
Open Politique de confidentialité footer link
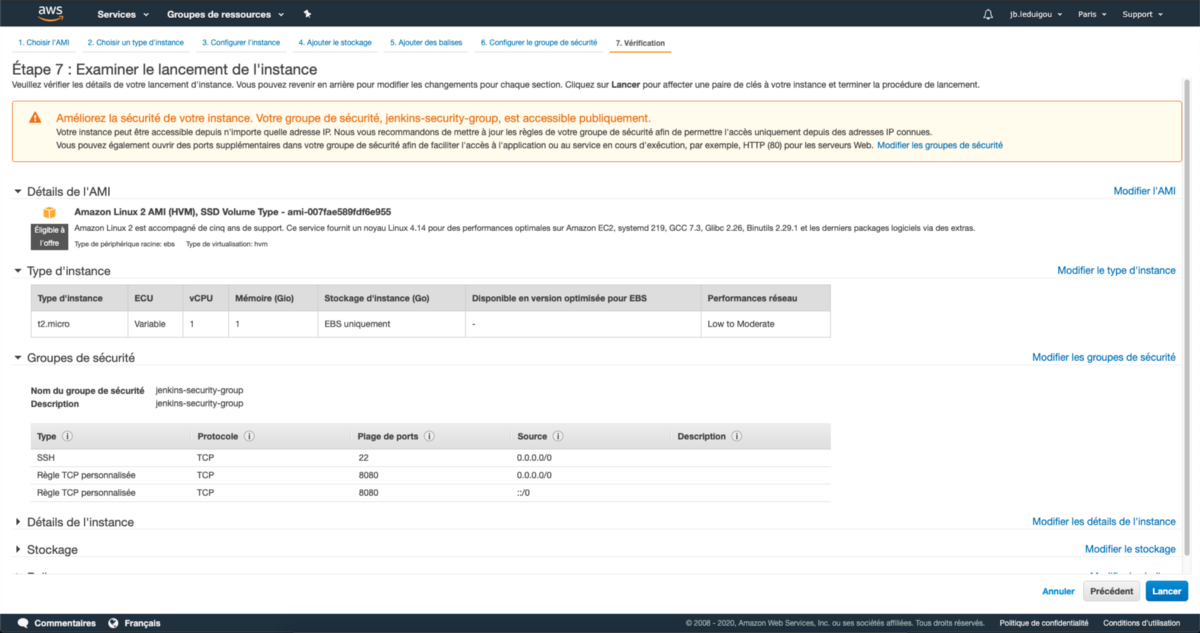[1043, 623]
